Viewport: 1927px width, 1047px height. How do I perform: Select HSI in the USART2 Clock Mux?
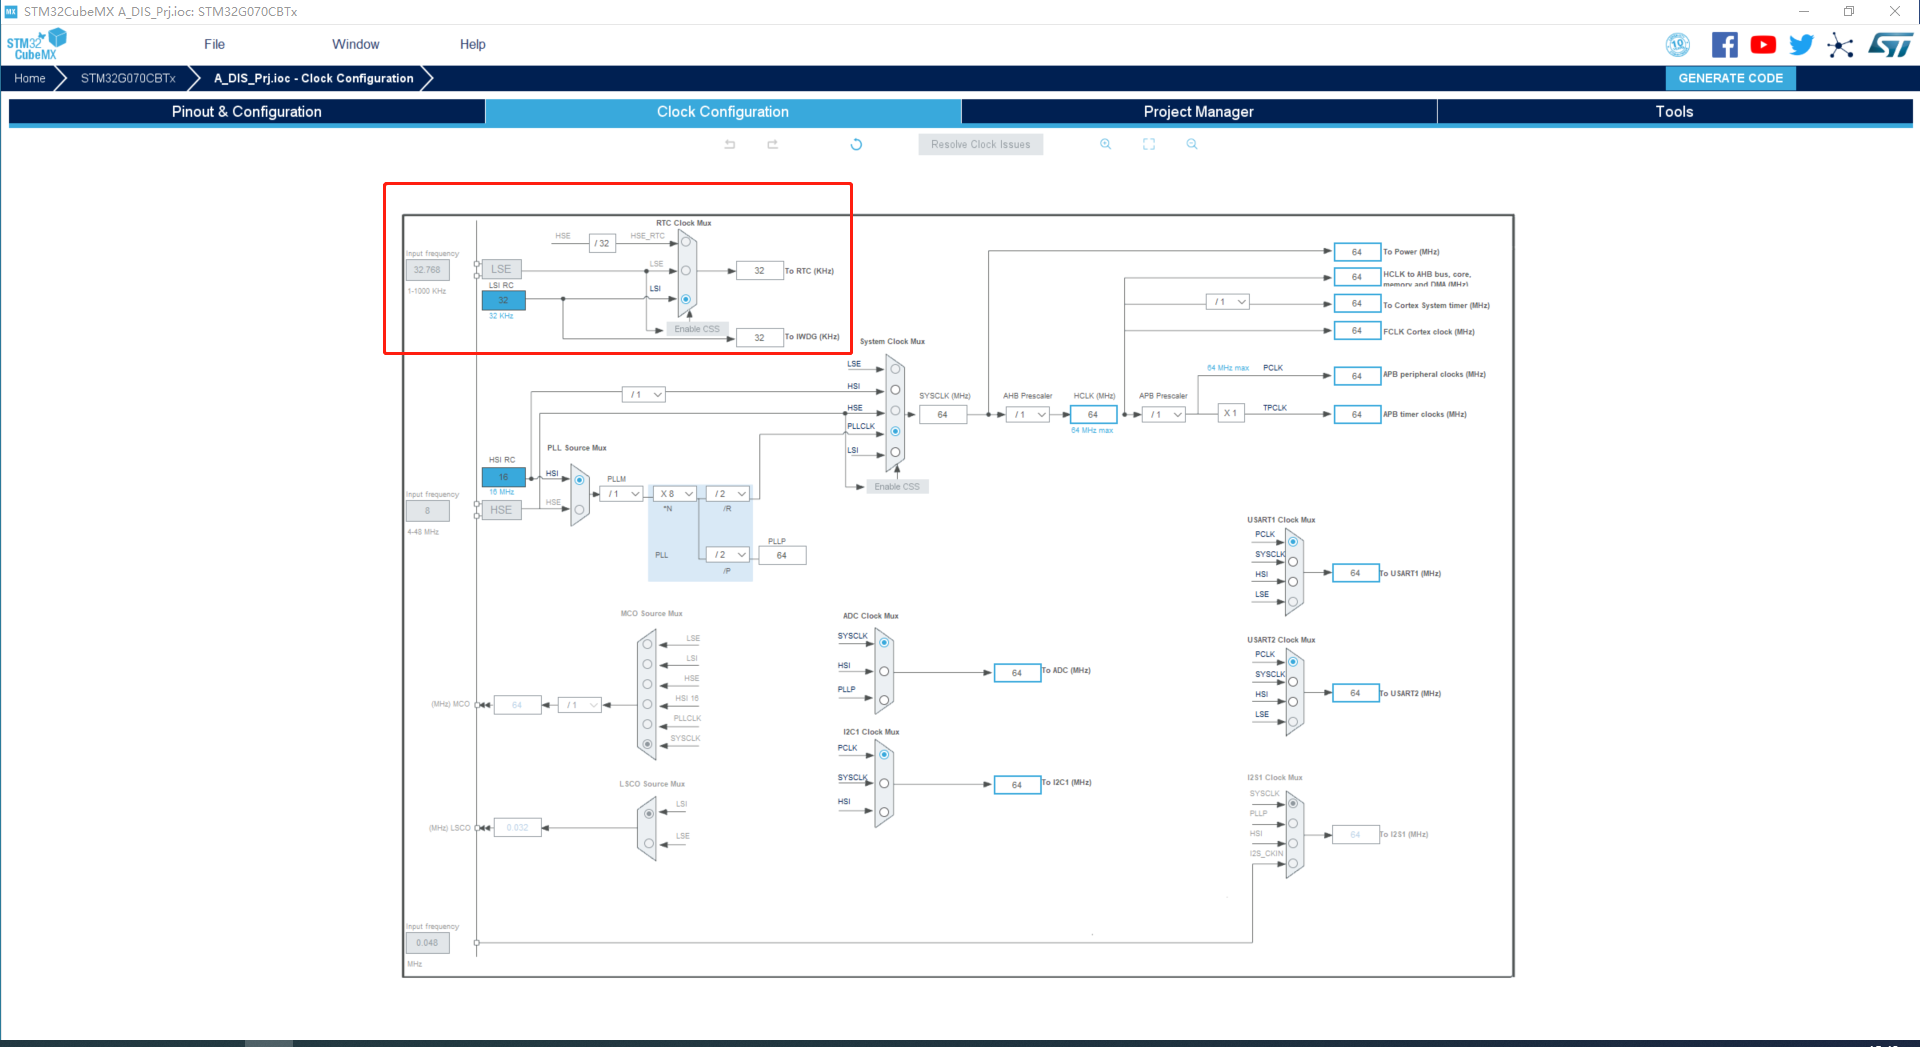click(x=1293, y=702)
